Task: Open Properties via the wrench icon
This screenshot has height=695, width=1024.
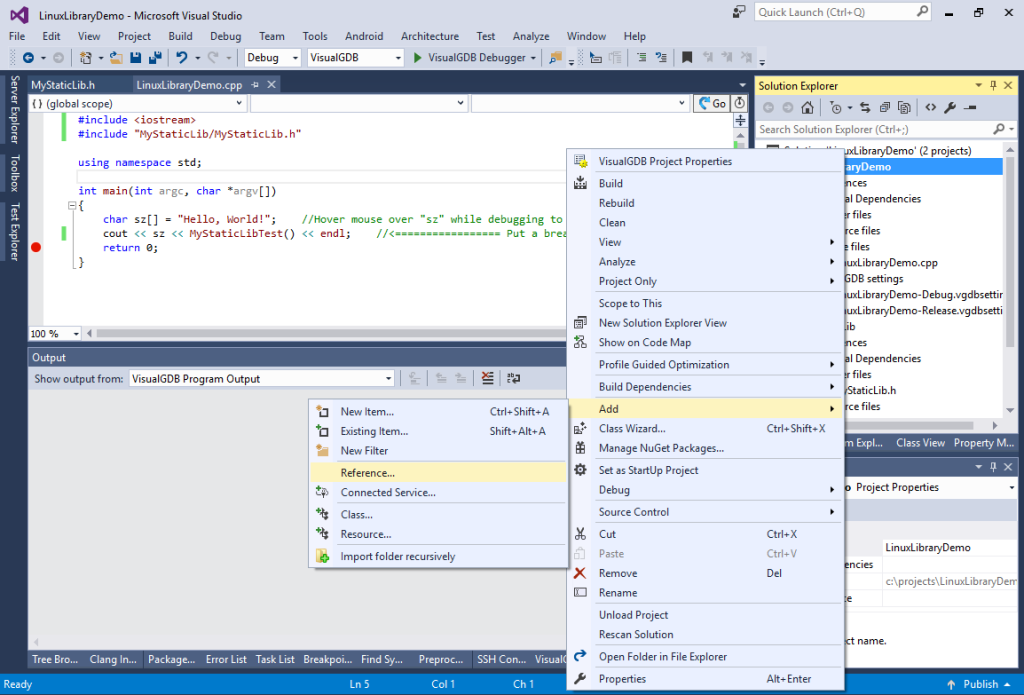Action: 950,106
